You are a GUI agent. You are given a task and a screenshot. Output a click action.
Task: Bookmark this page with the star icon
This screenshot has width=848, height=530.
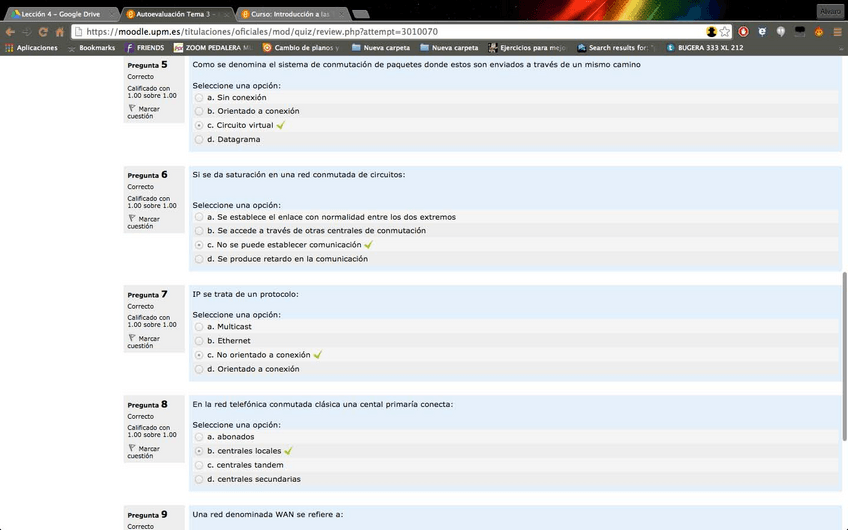725,31
